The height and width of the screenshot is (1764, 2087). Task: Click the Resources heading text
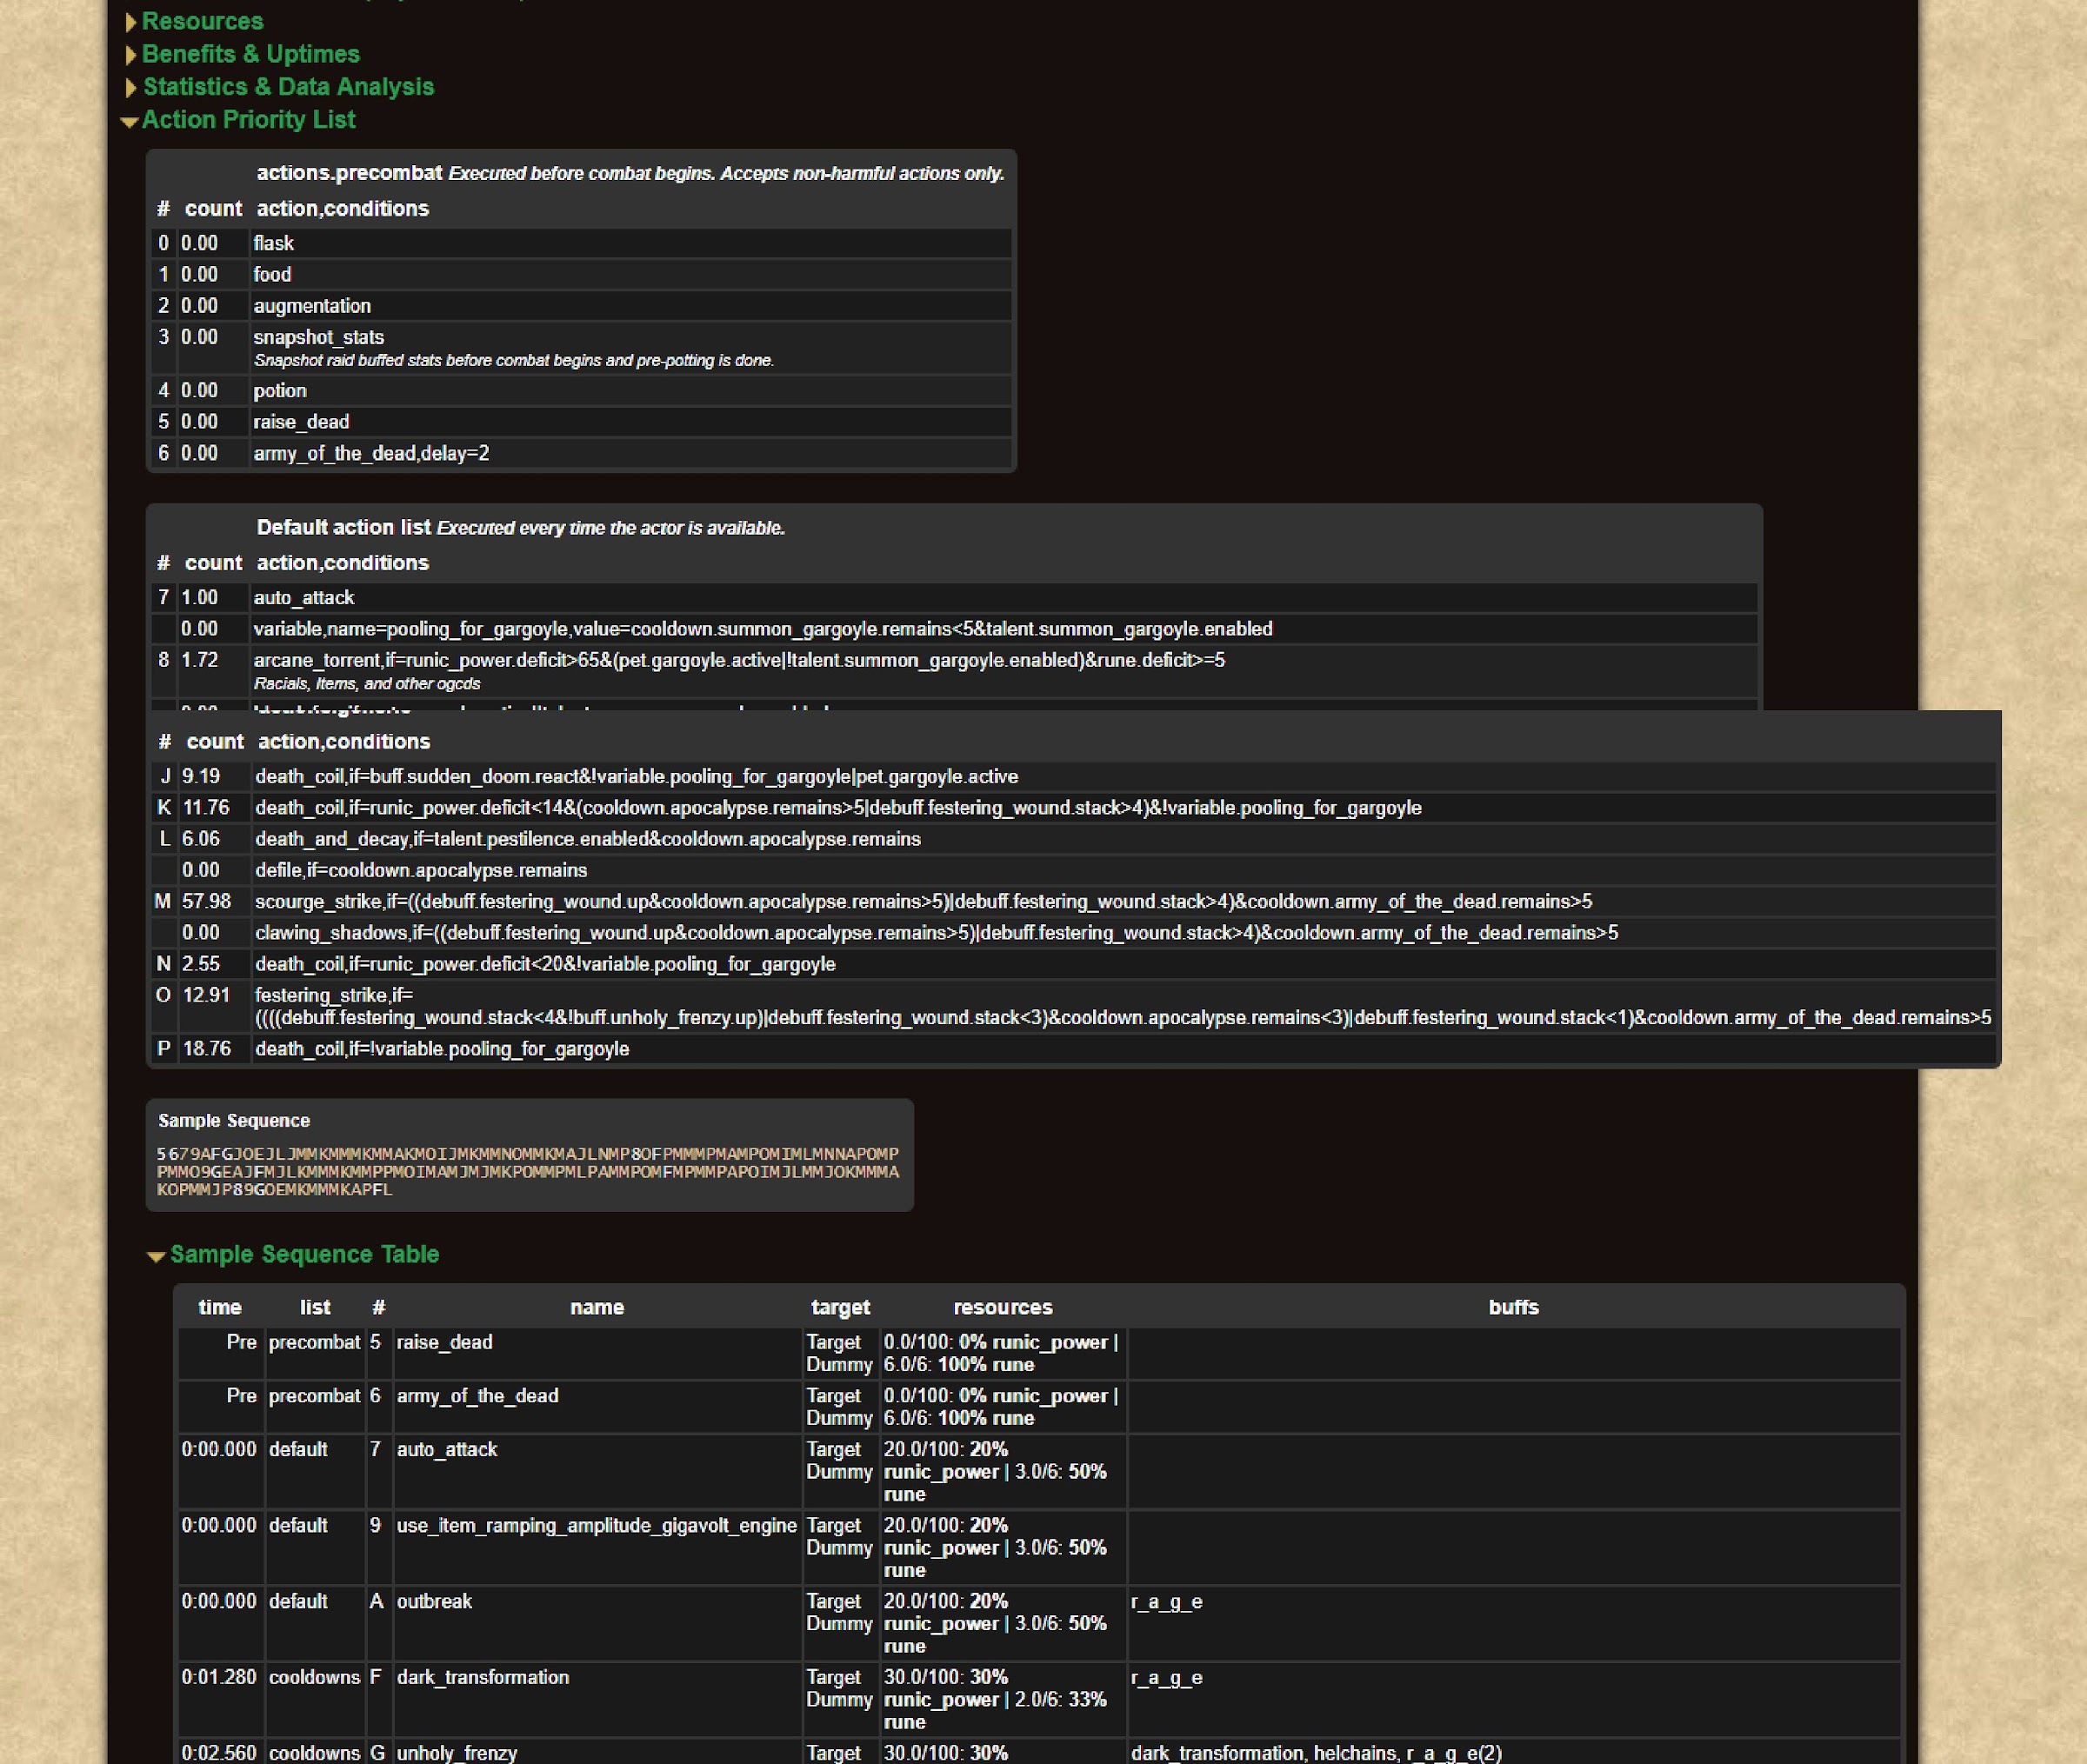pyautogui.click(x=202, y=21)
